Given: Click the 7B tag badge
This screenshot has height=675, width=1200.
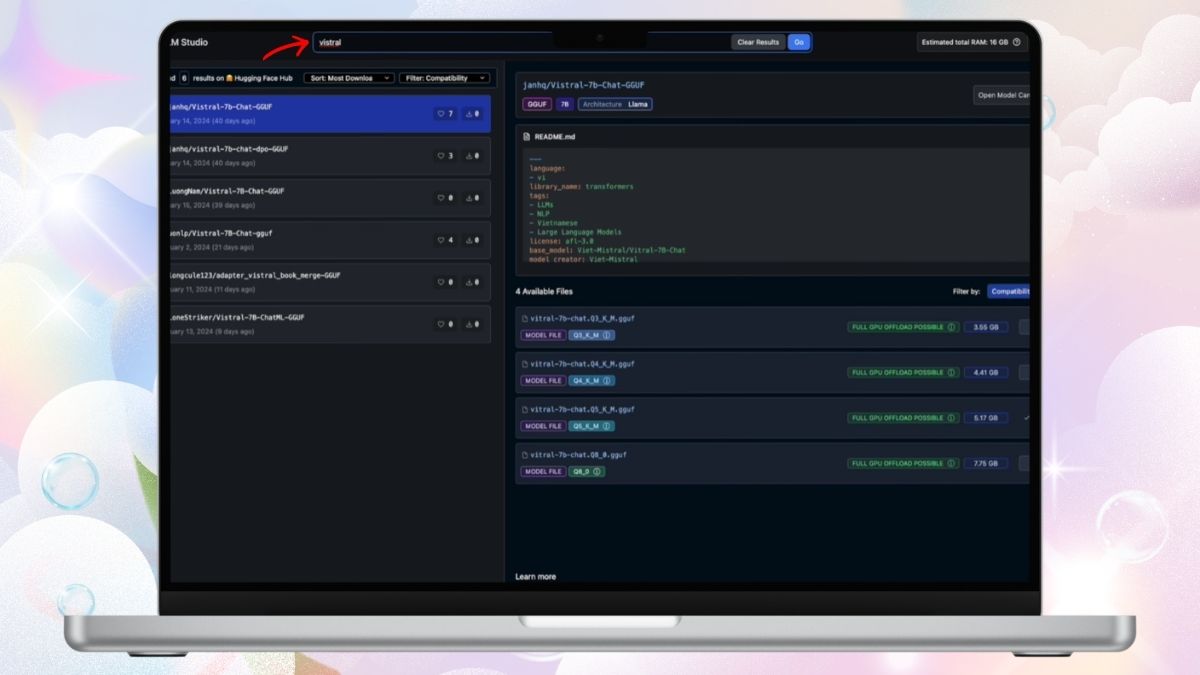Looking at the screenshot, I should (564, 104).
